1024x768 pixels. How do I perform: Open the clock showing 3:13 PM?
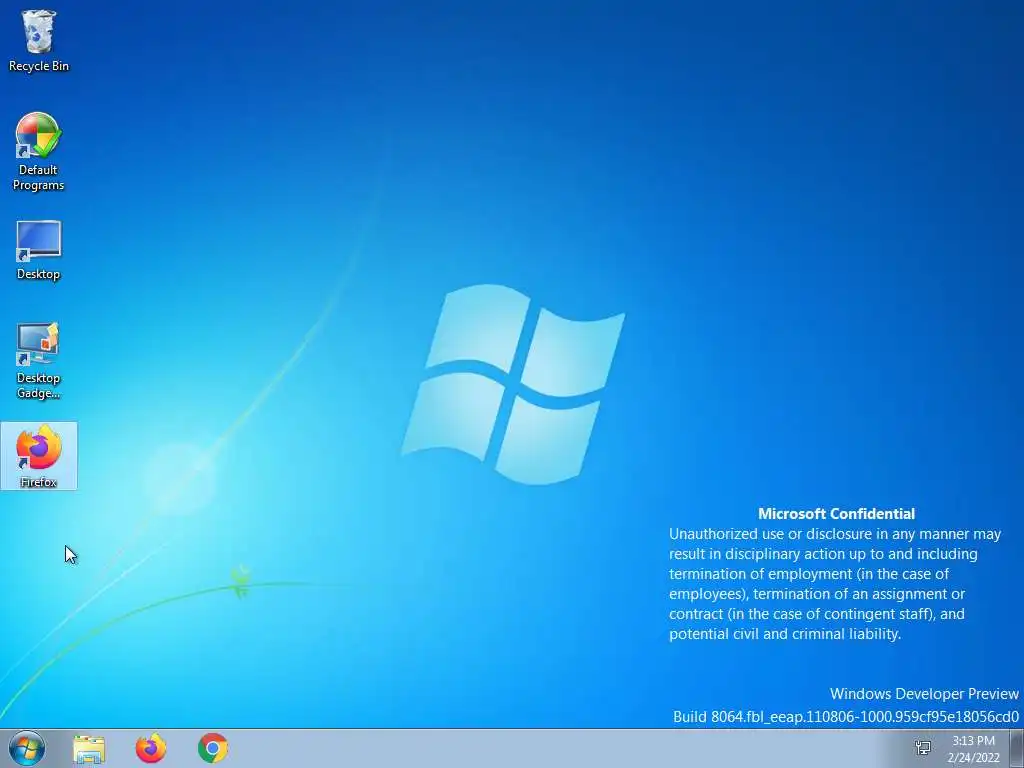(x=974, y=749)
